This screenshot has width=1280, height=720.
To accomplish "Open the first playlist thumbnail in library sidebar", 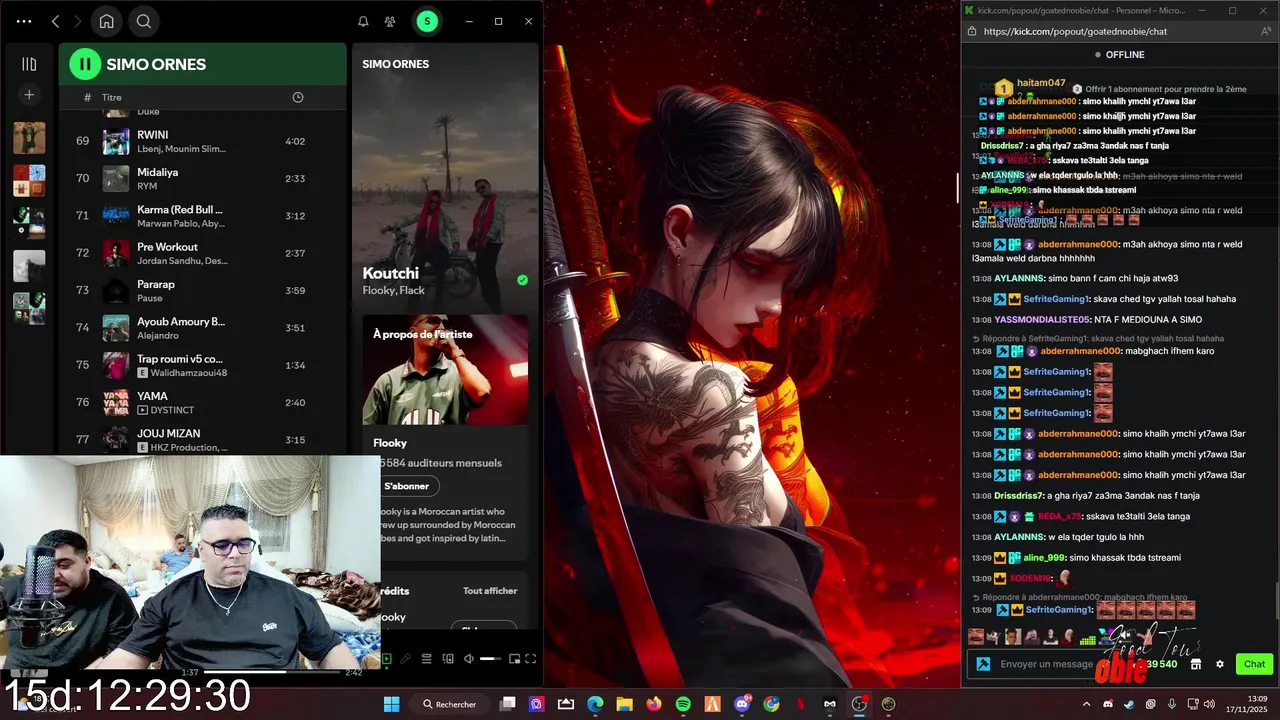I will 29,138.
